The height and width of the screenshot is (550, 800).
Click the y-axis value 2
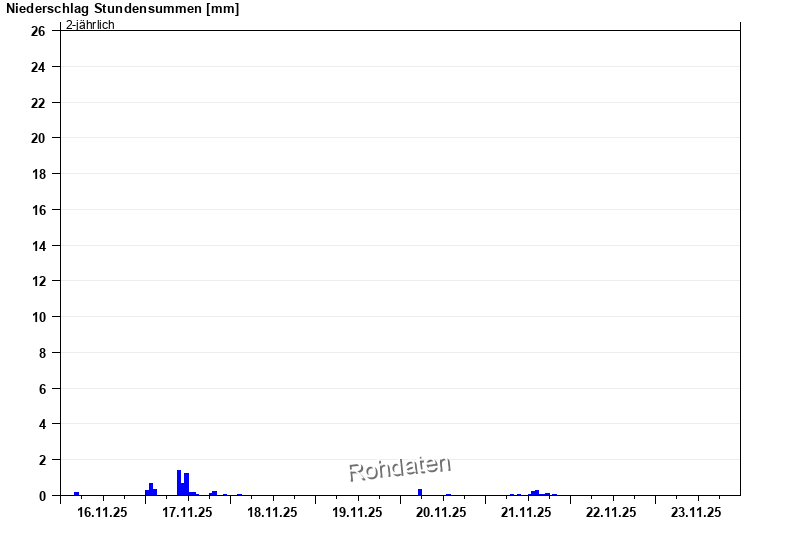tap(42, 460)
